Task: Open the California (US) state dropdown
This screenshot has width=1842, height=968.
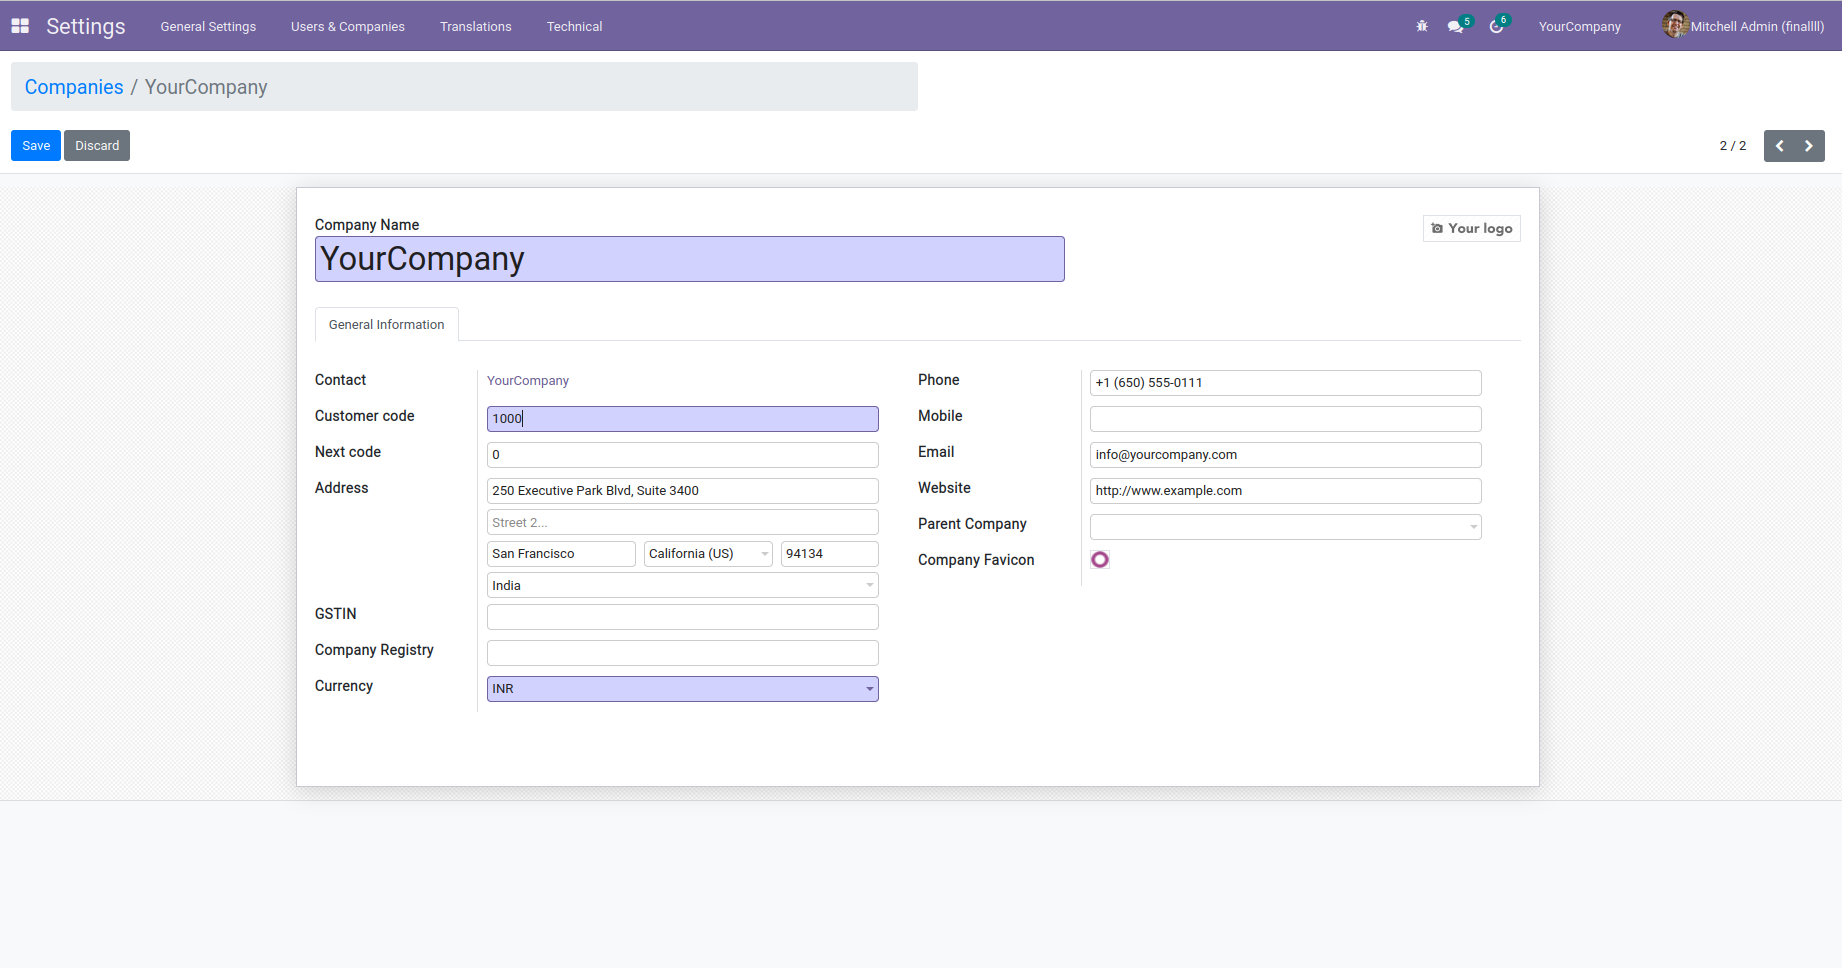Action: tap(765, 554)
